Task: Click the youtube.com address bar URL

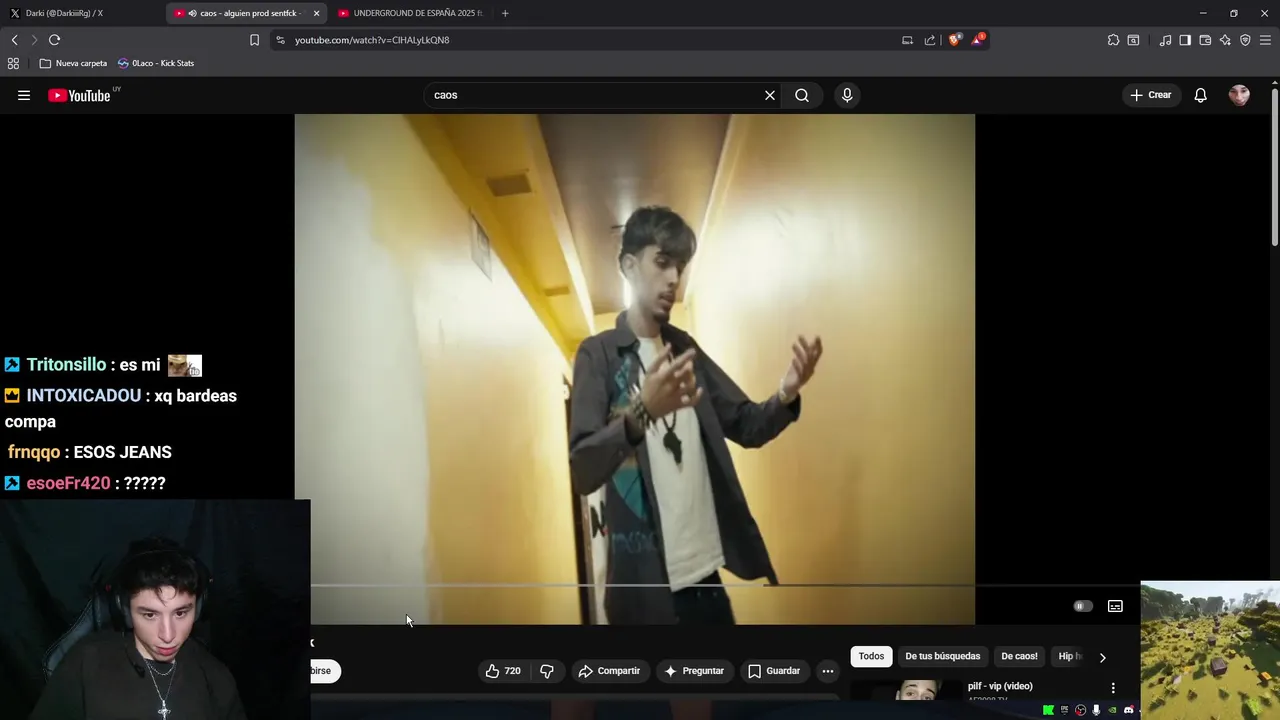Action: [x=372, y=40]
